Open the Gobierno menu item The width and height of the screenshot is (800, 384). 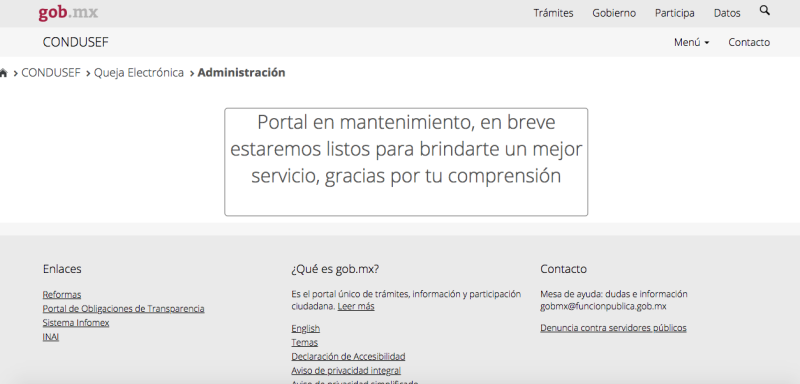[x=614, y=13]
